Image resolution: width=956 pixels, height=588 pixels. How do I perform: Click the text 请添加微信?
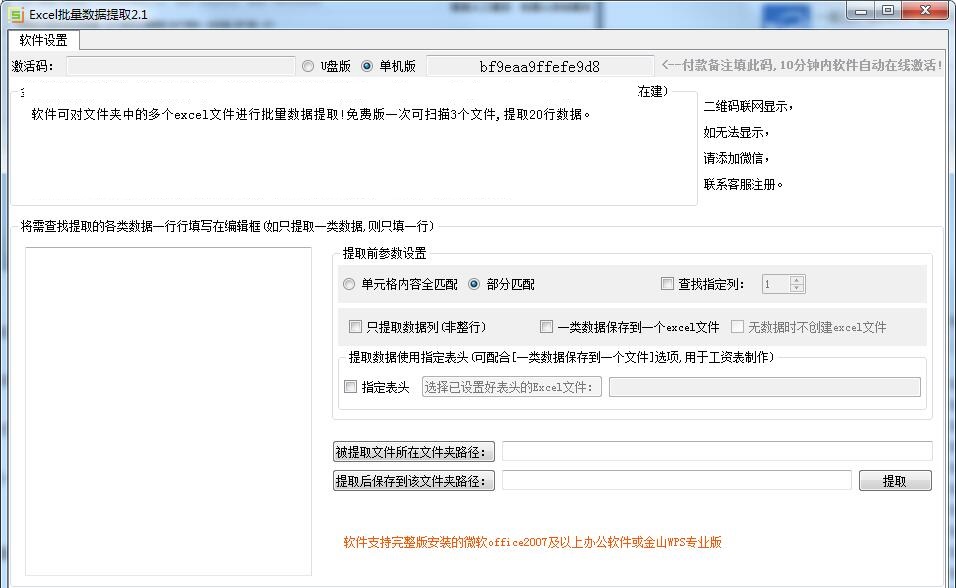[x=736, y=159]
